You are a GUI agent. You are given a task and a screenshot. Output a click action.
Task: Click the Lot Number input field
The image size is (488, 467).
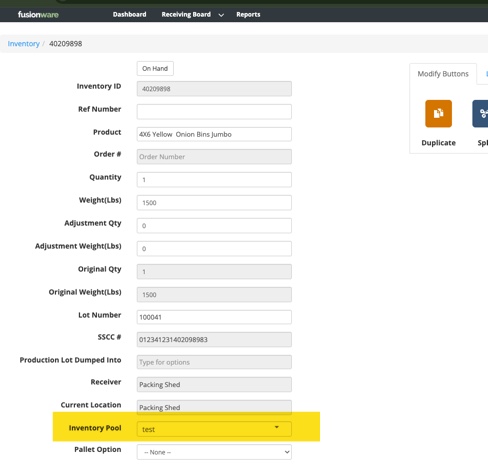214,317
